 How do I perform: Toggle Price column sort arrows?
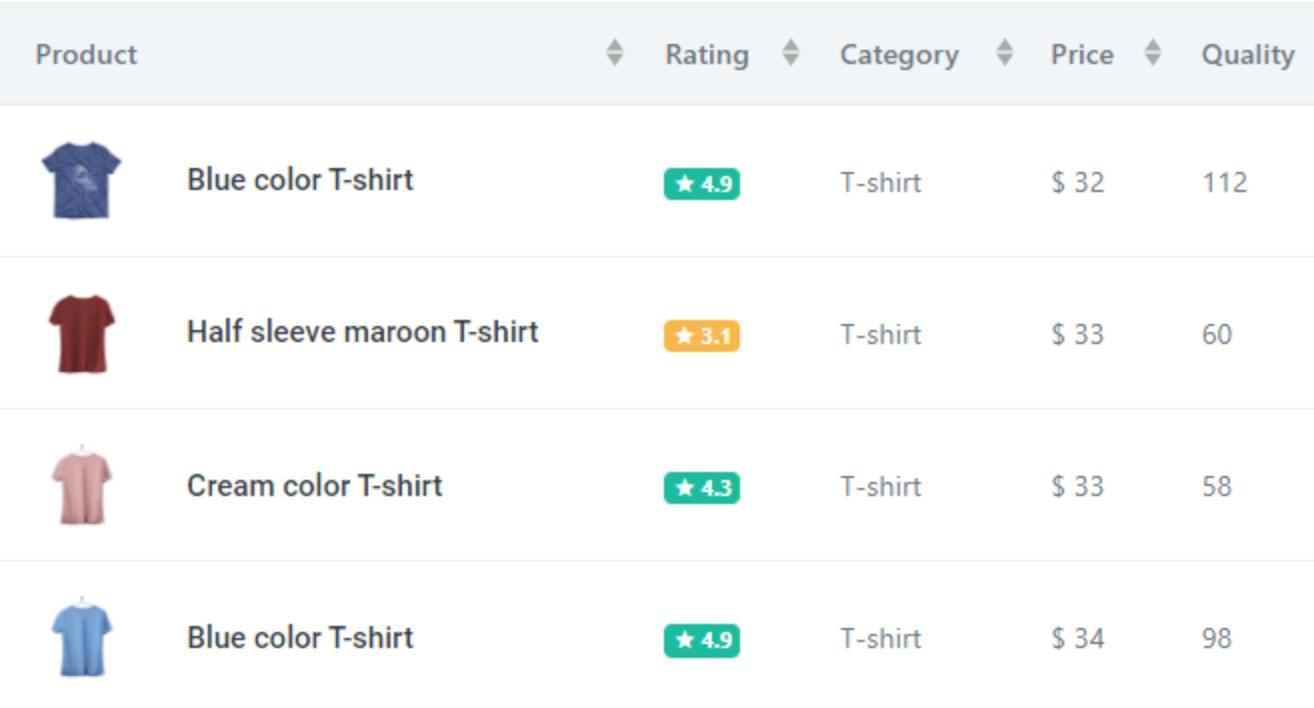pos(1153,53)
